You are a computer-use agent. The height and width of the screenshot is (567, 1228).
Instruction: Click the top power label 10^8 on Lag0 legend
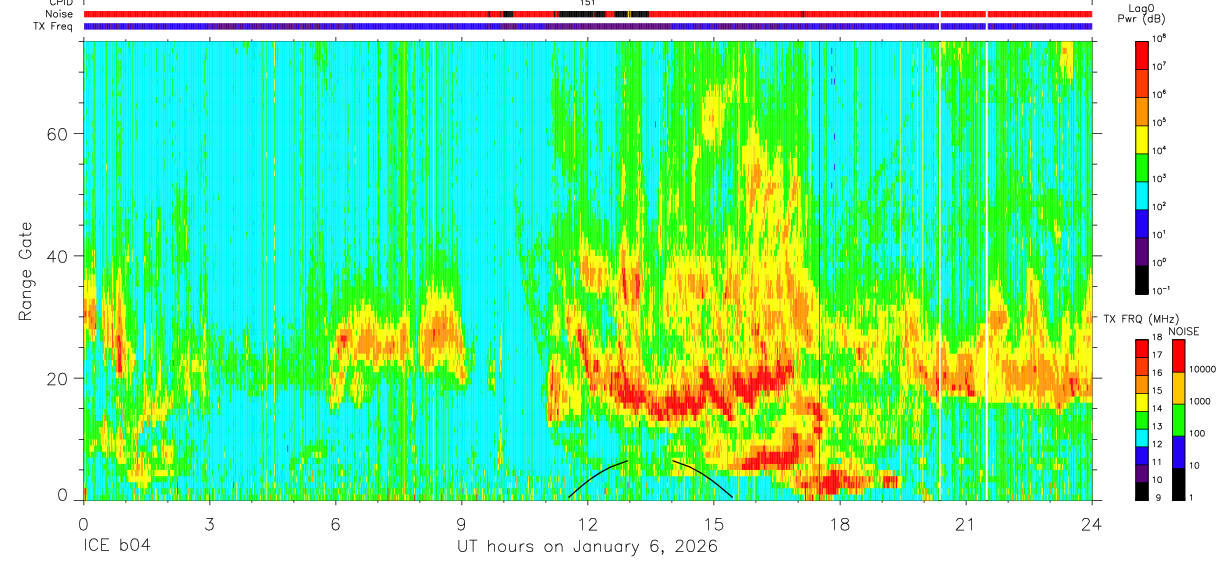1159,39
